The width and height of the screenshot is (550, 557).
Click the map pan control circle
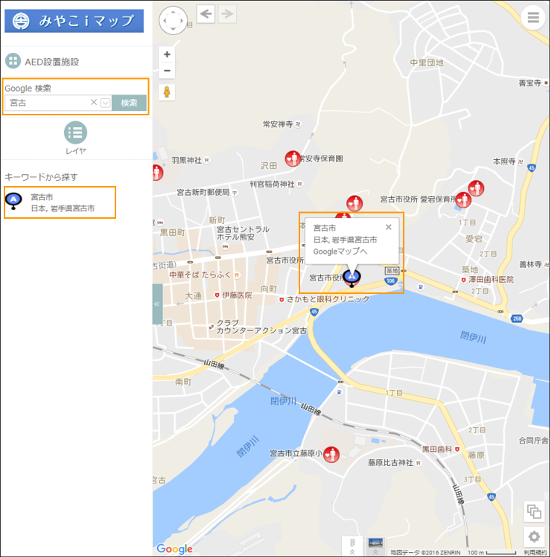pos(173,20)
